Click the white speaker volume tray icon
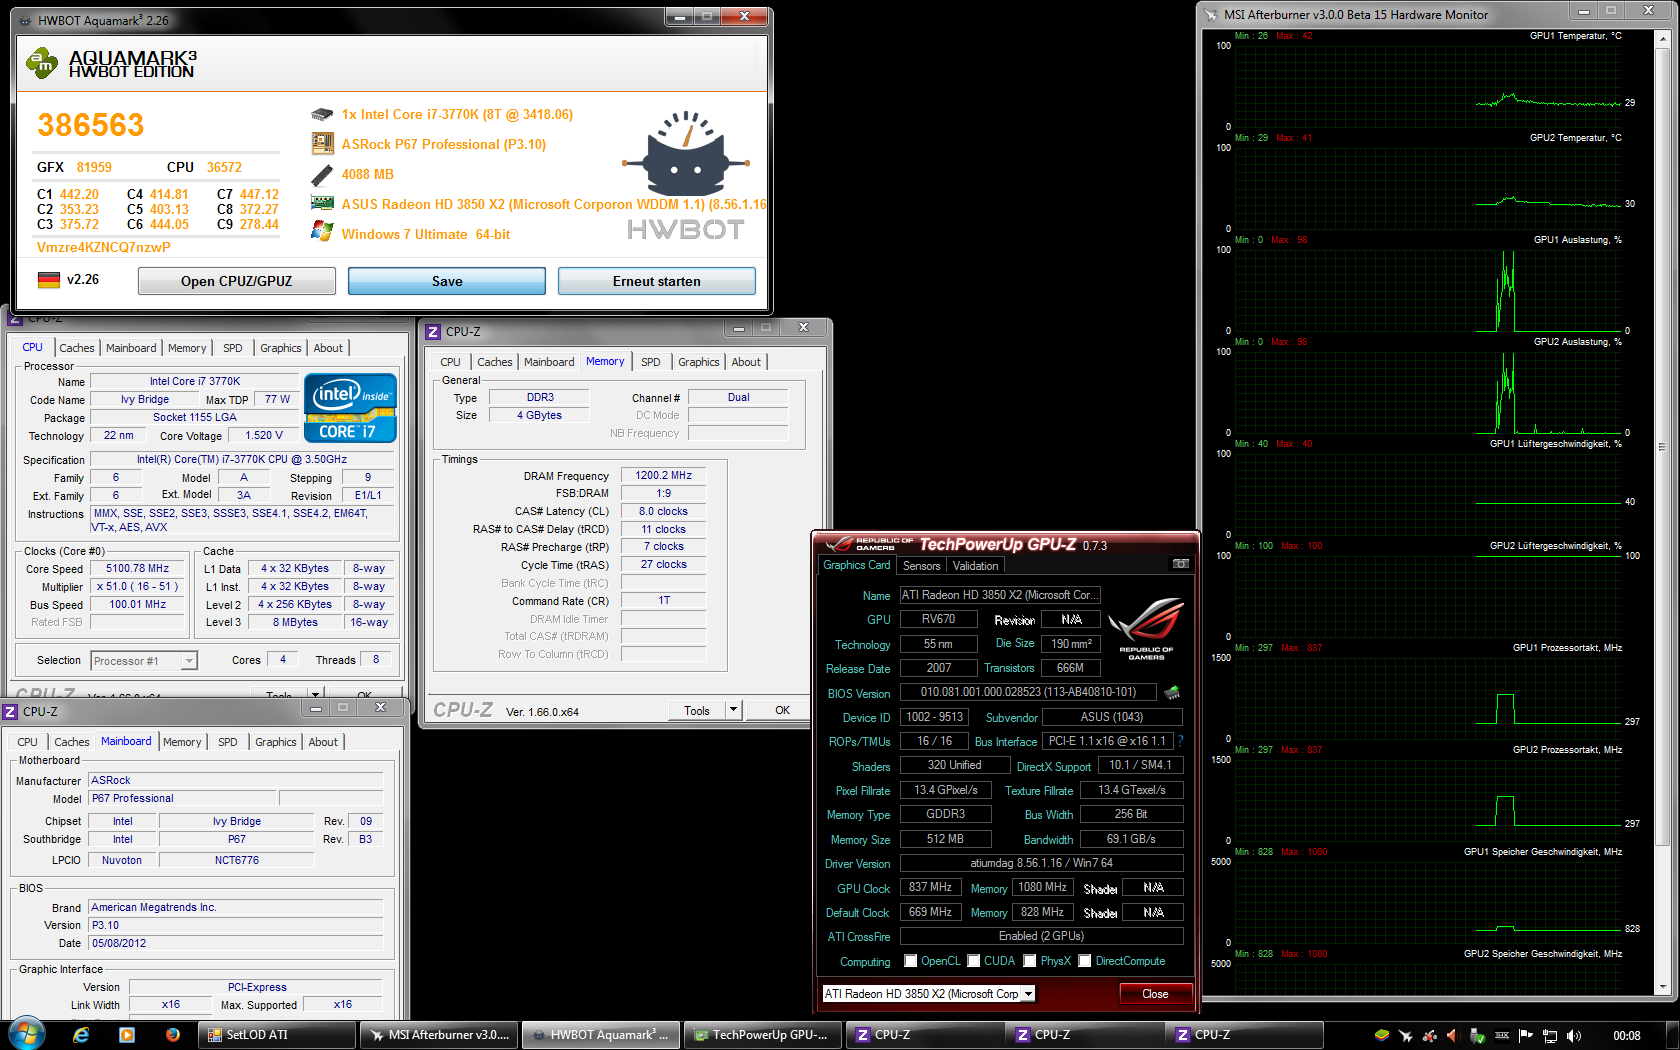Screen dimensions: 1680x1050 click(1574, 1035)
